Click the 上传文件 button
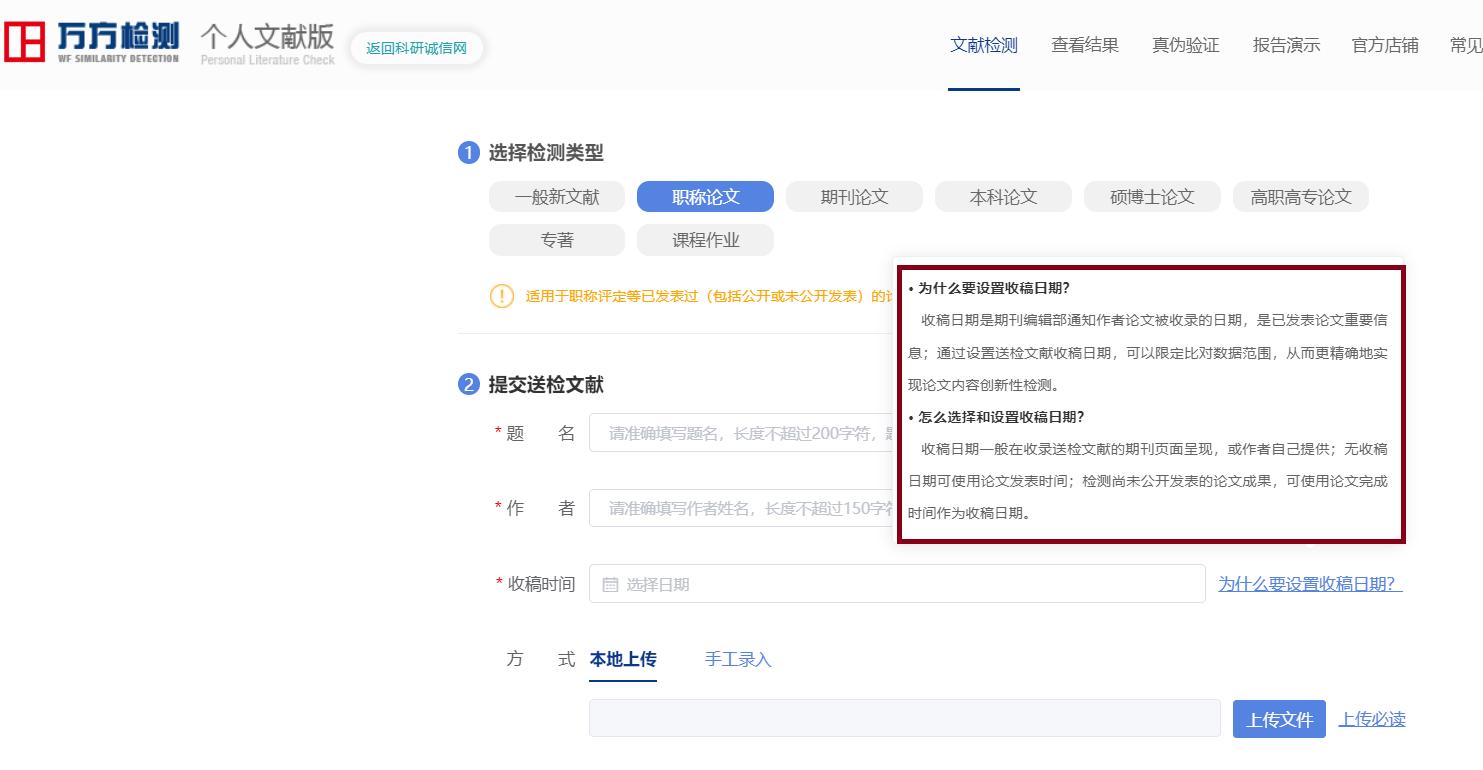This screenshot has width=1483, height=770. [1279, 719]
